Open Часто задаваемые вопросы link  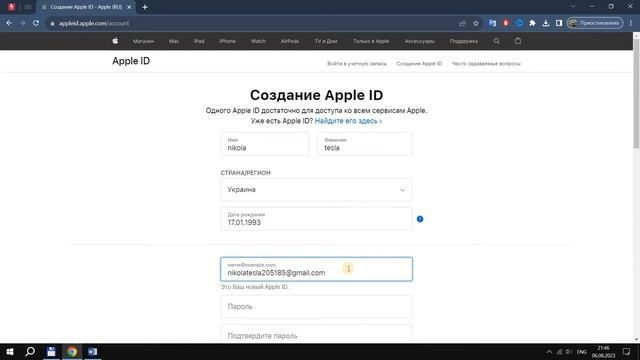pyautogui.click(x=486, y=64)
